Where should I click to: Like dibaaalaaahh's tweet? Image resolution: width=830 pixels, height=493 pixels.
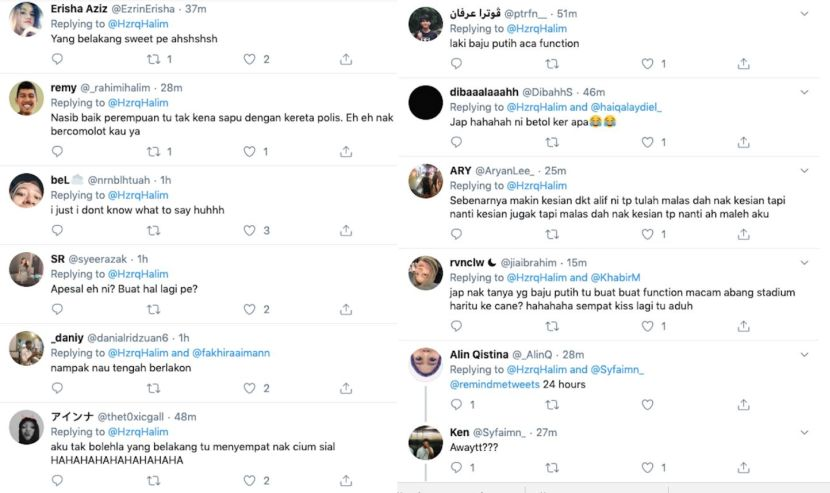[x=649, y=142]
